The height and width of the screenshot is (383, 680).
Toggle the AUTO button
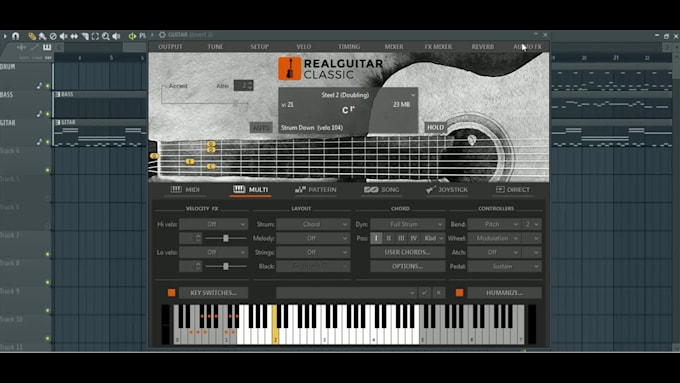[x=261, y=128]
